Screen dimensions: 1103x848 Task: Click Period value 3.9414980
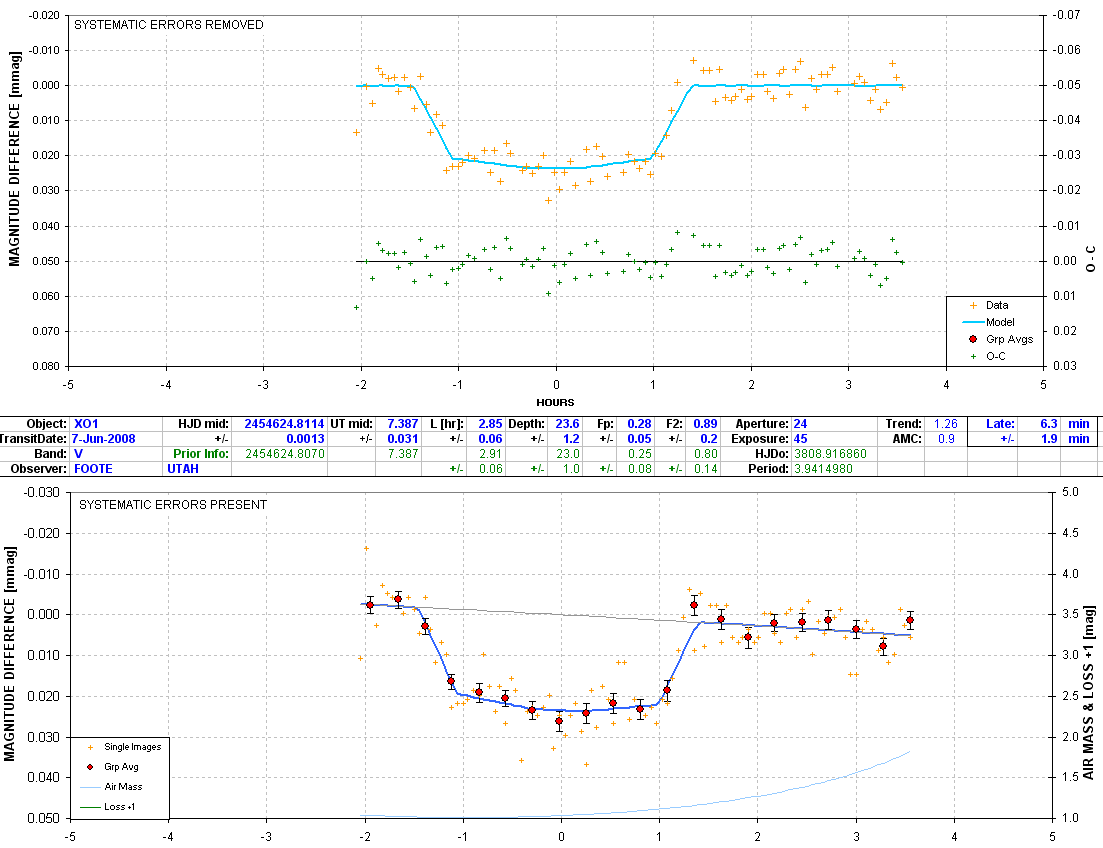[823, 469]
